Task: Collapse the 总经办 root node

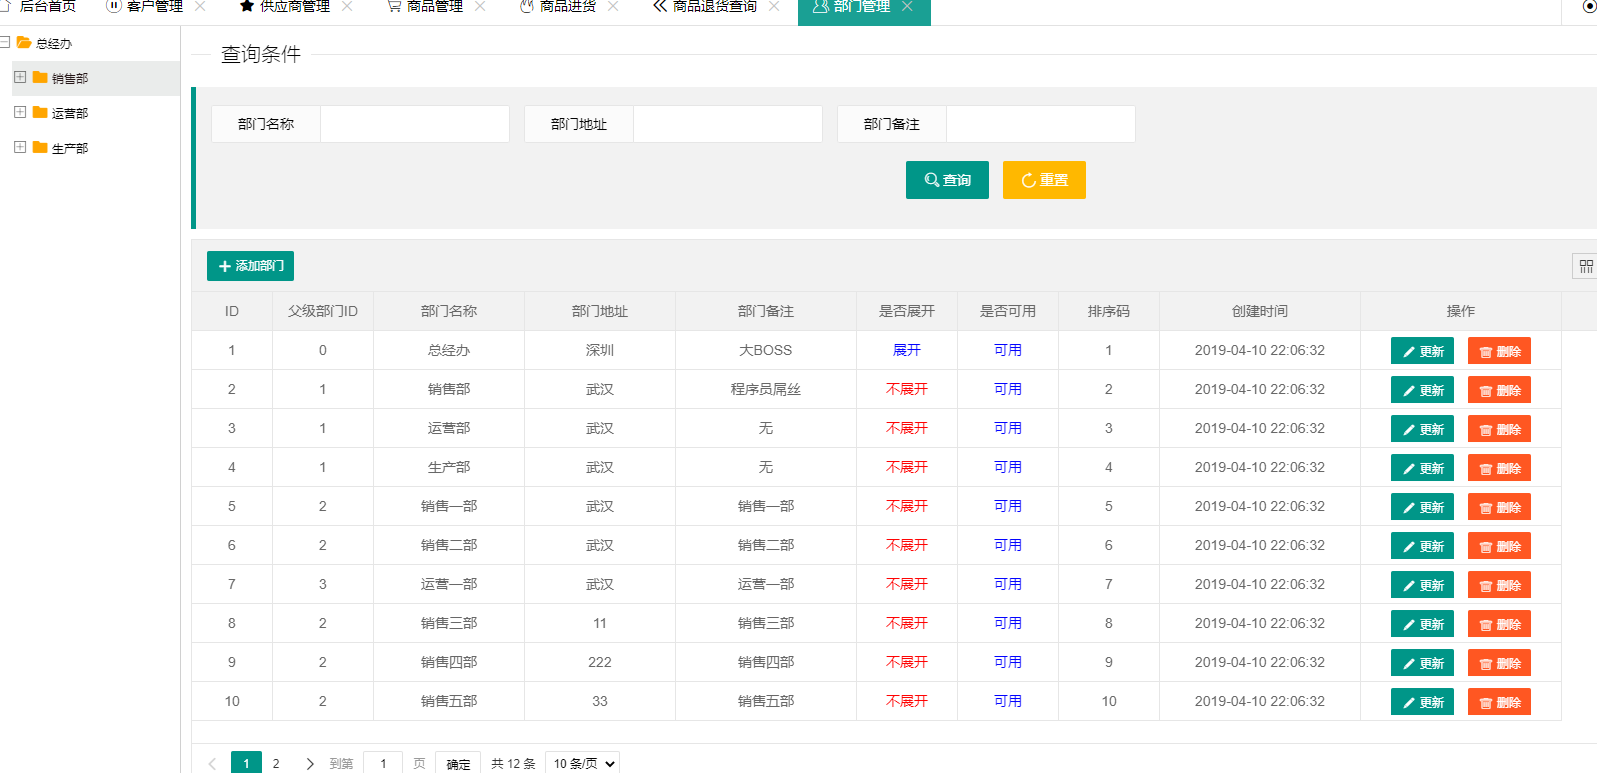Action: tap(5, 42)
